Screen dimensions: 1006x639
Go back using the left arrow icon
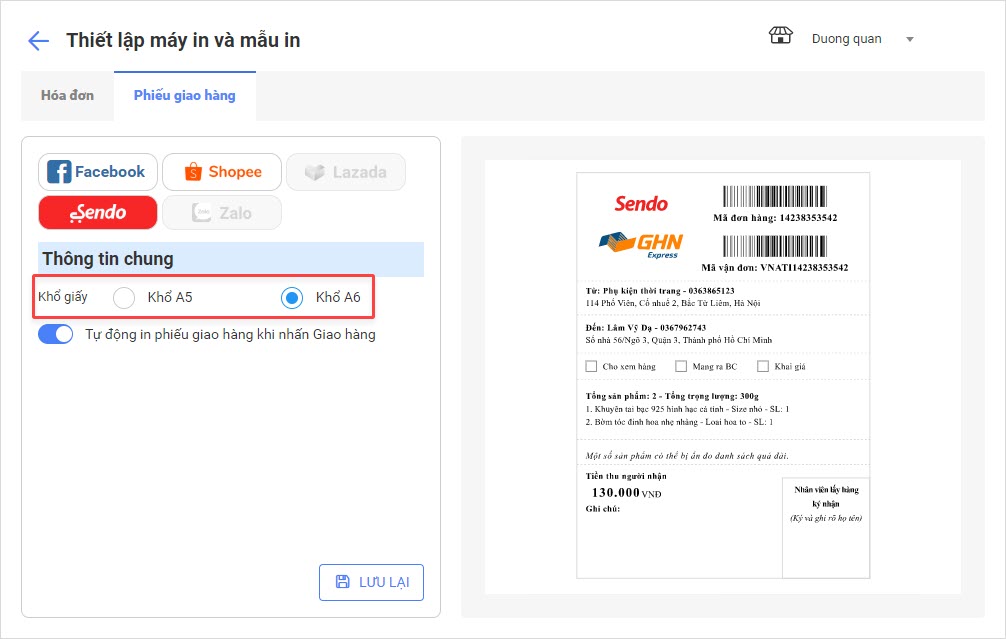pos(39,40)
